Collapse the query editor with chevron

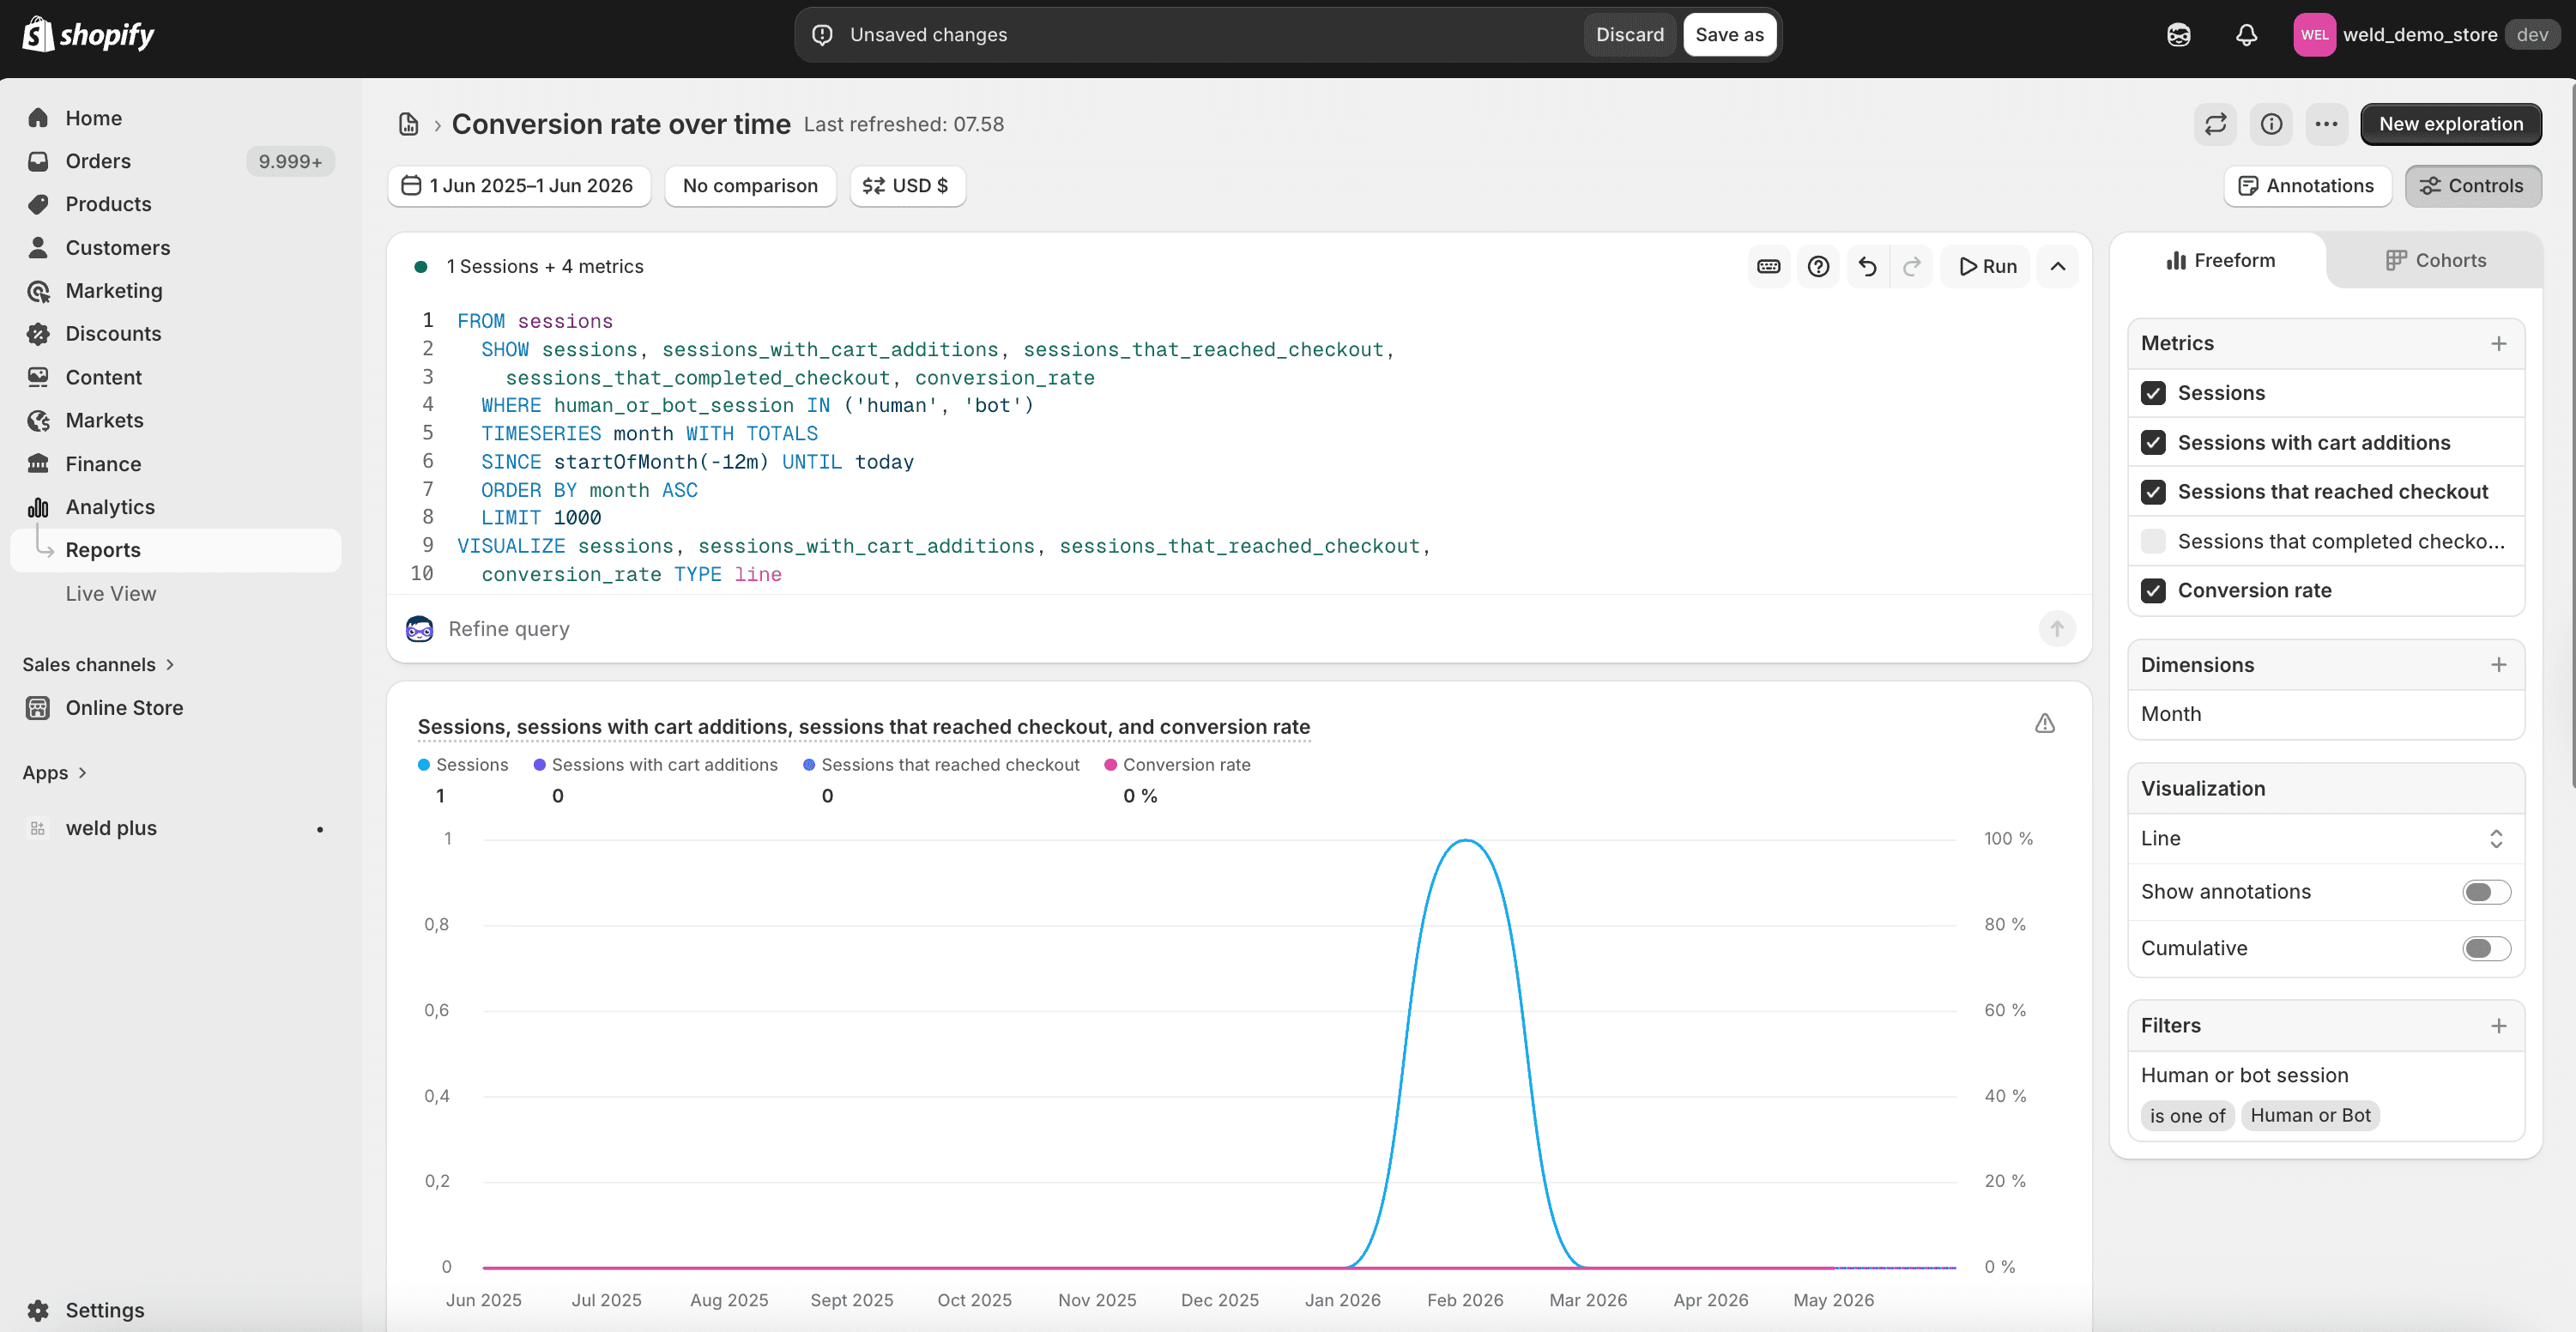pyautogui.click(x=2057, y=266)
